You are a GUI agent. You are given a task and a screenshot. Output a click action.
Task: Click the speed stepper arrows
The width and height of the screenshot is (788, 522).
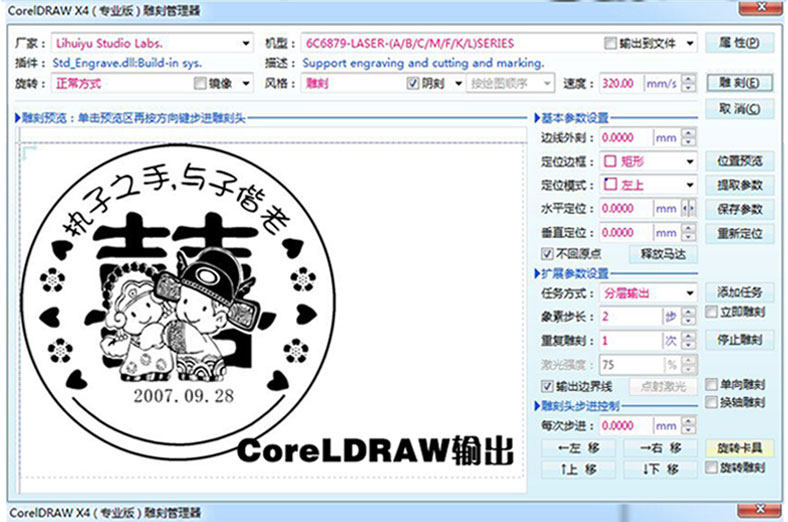tap(689, 83)
